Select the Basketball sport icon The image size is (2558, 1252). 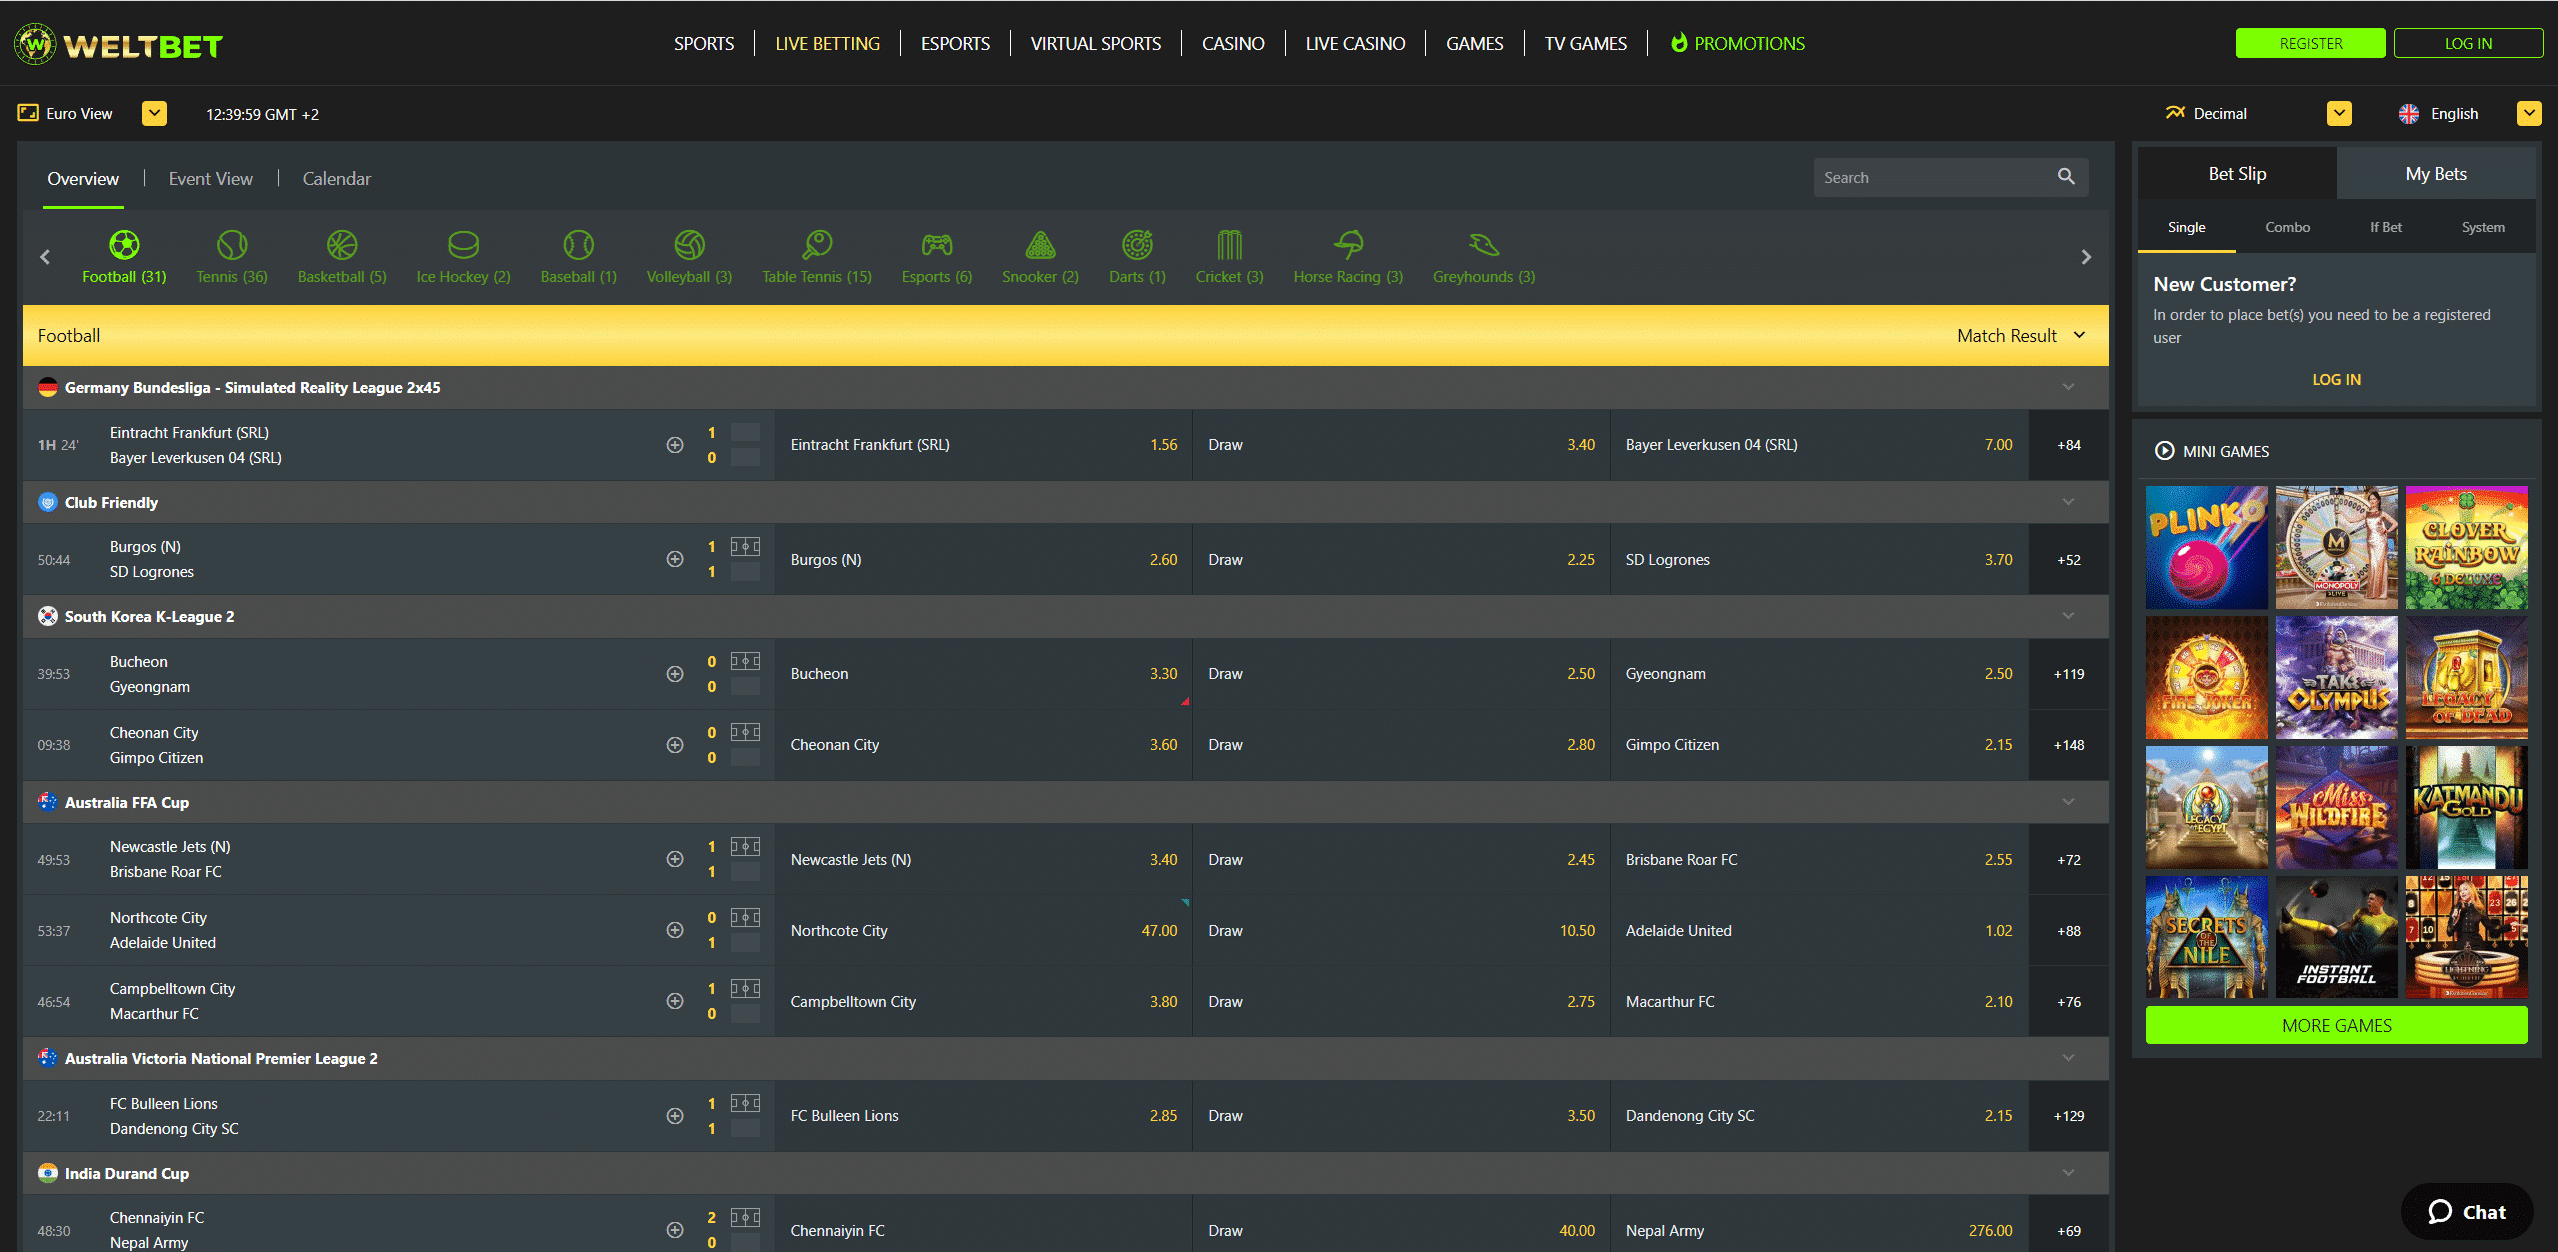click(x=341, y=246)
